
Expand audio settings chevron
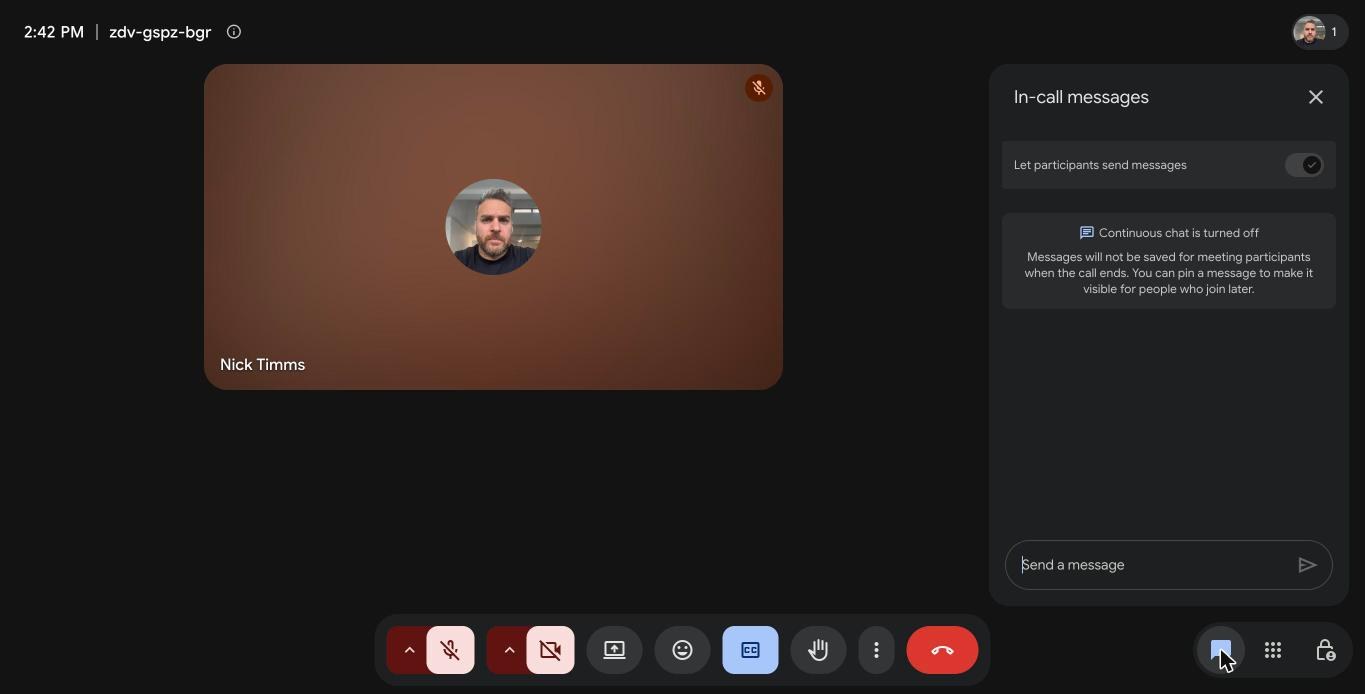tap(408, 650)
